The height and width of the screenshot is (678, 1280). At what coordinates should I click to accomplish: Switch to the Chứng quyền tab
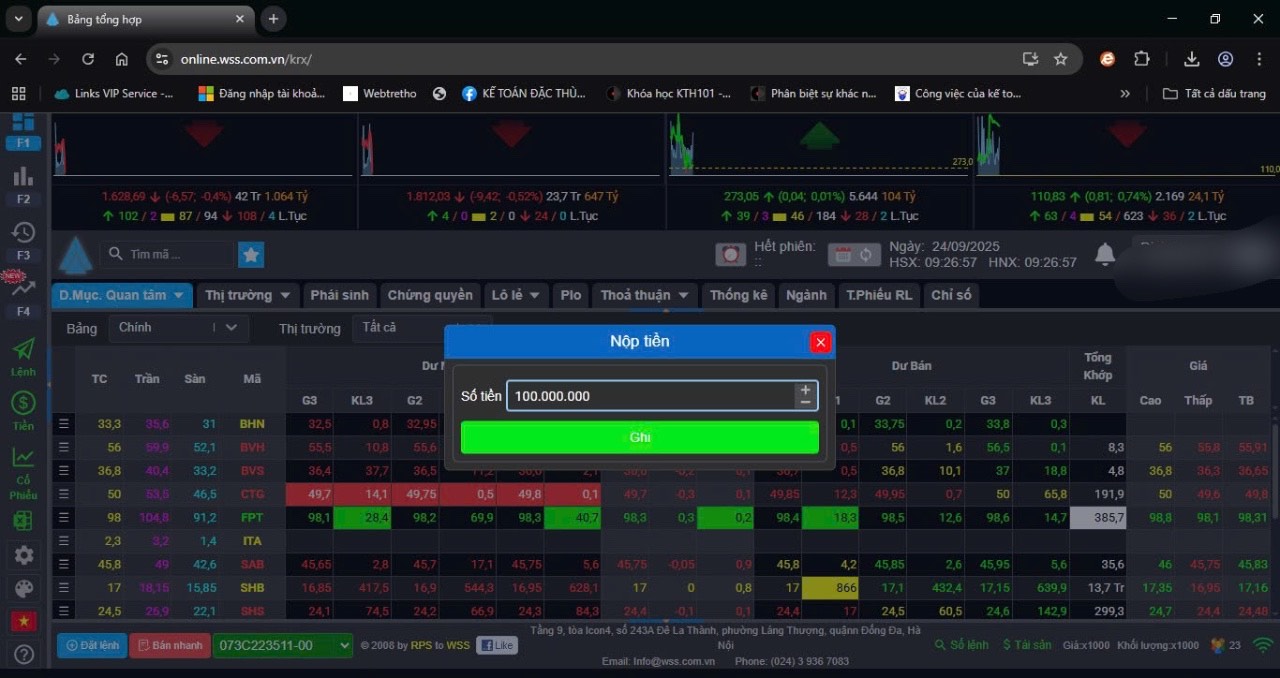click(430, 295)
